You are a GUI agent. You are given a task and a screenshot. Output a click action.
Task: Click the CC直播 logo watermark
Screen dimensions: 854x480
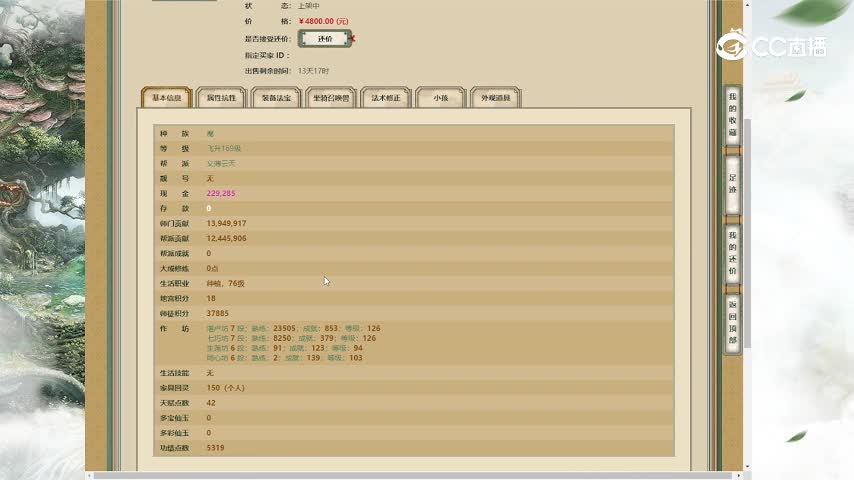[770, 44]
